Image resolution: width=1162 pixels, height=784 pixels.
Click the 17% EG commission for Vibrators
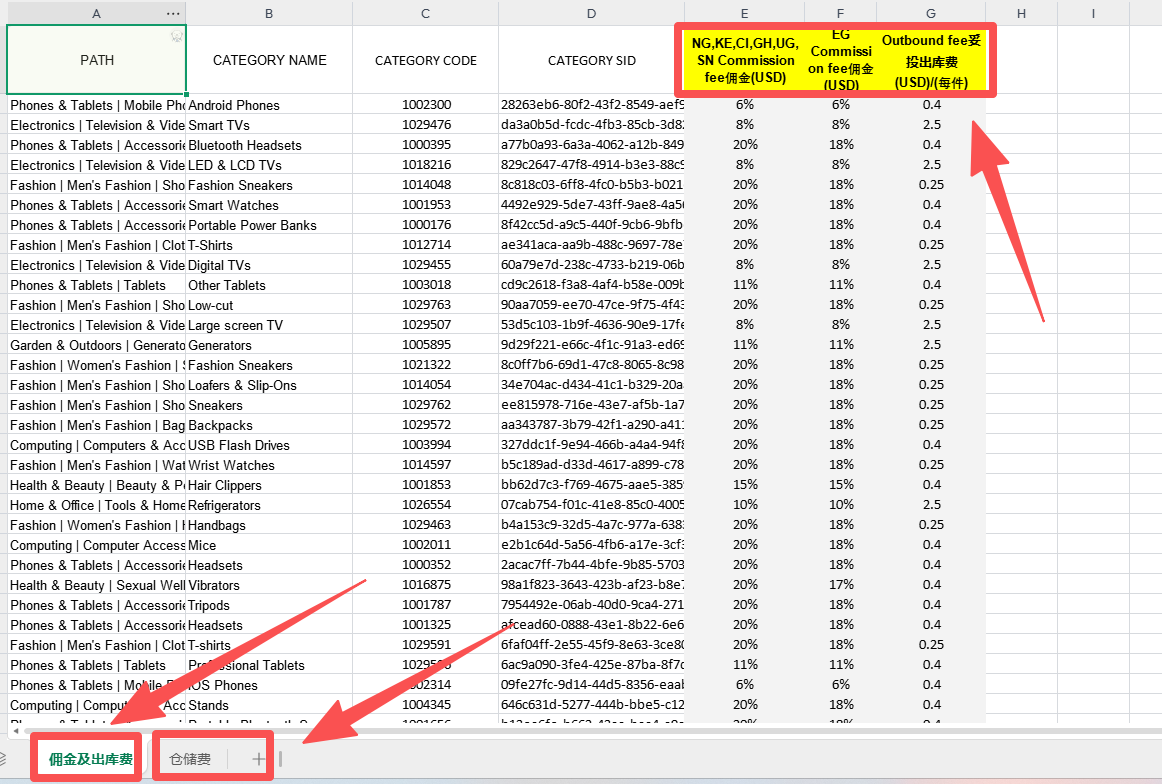[x=840, y=585]
